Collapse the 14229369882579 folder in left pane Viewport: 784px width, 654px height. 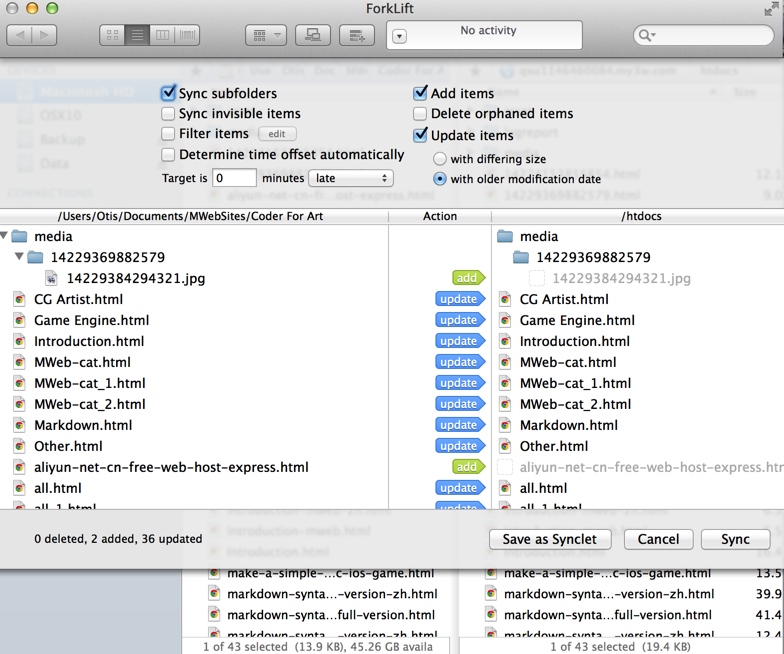tap(20, 258)
